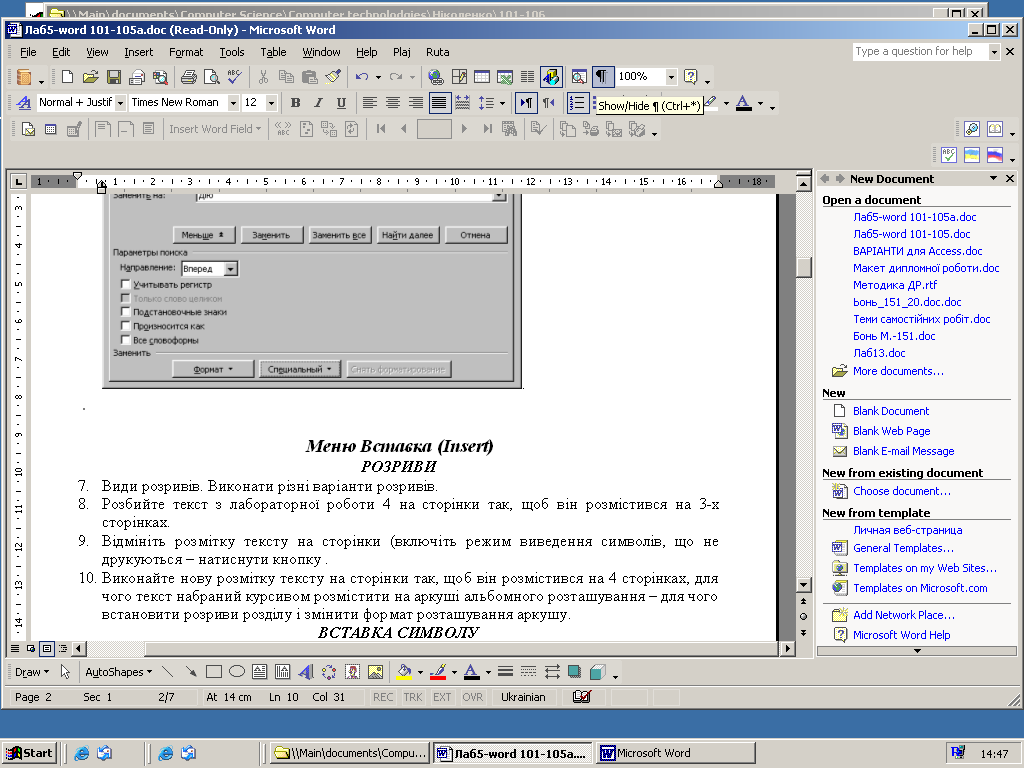Screen dimensions: 1024x768
Task: Open Лаб13.doc from task pane
Action: (879, 353)
